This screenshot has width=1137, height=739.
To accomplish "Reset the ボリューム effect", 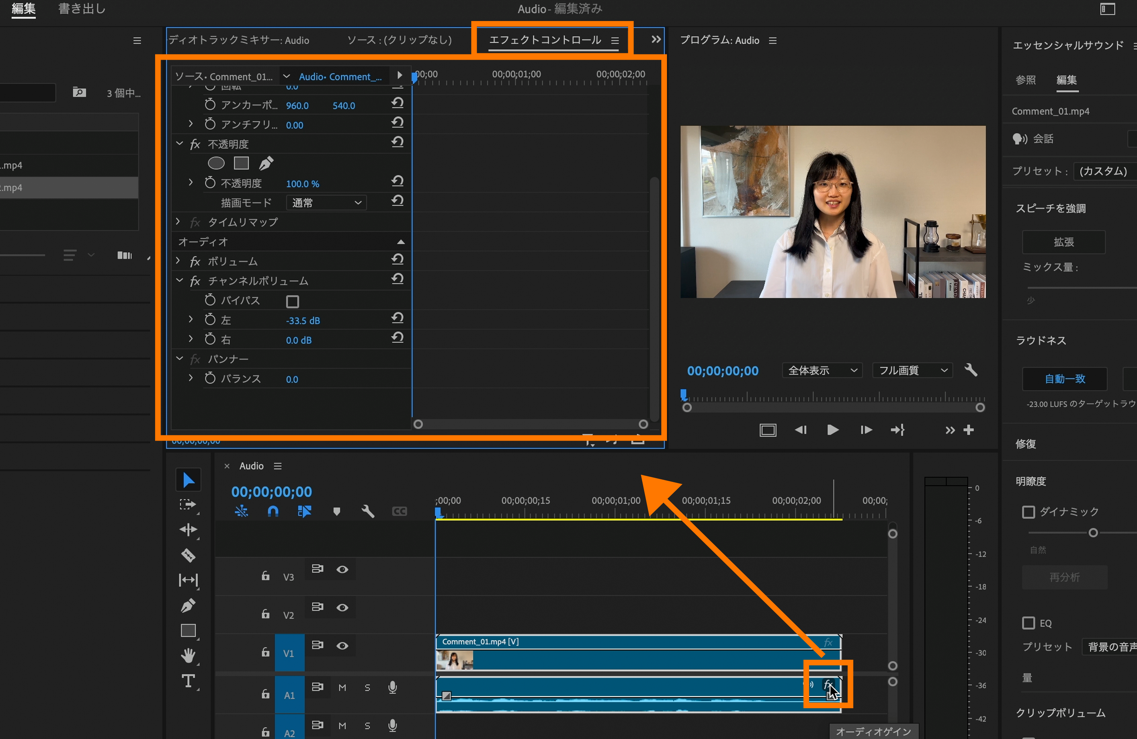I will coord(397,260).
